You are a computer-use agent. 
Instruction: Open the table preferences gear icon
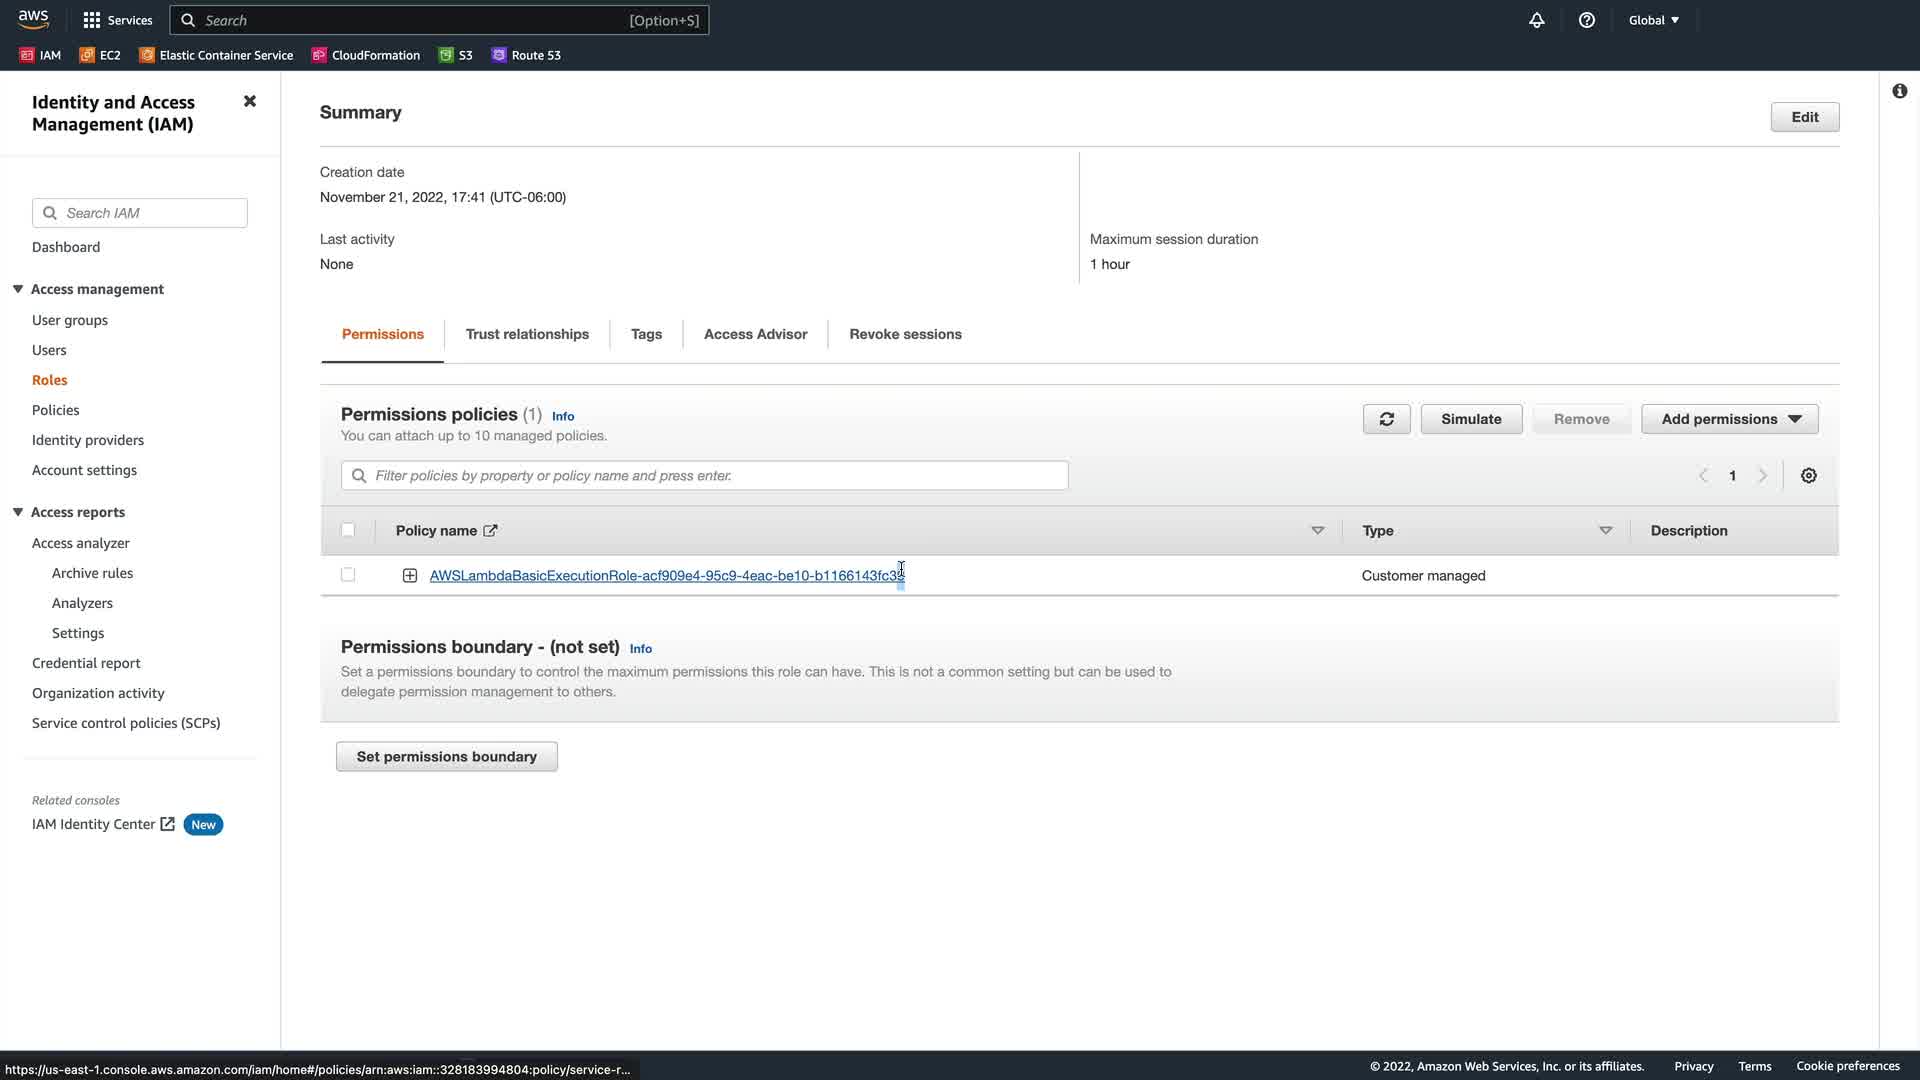point(1808,476)
